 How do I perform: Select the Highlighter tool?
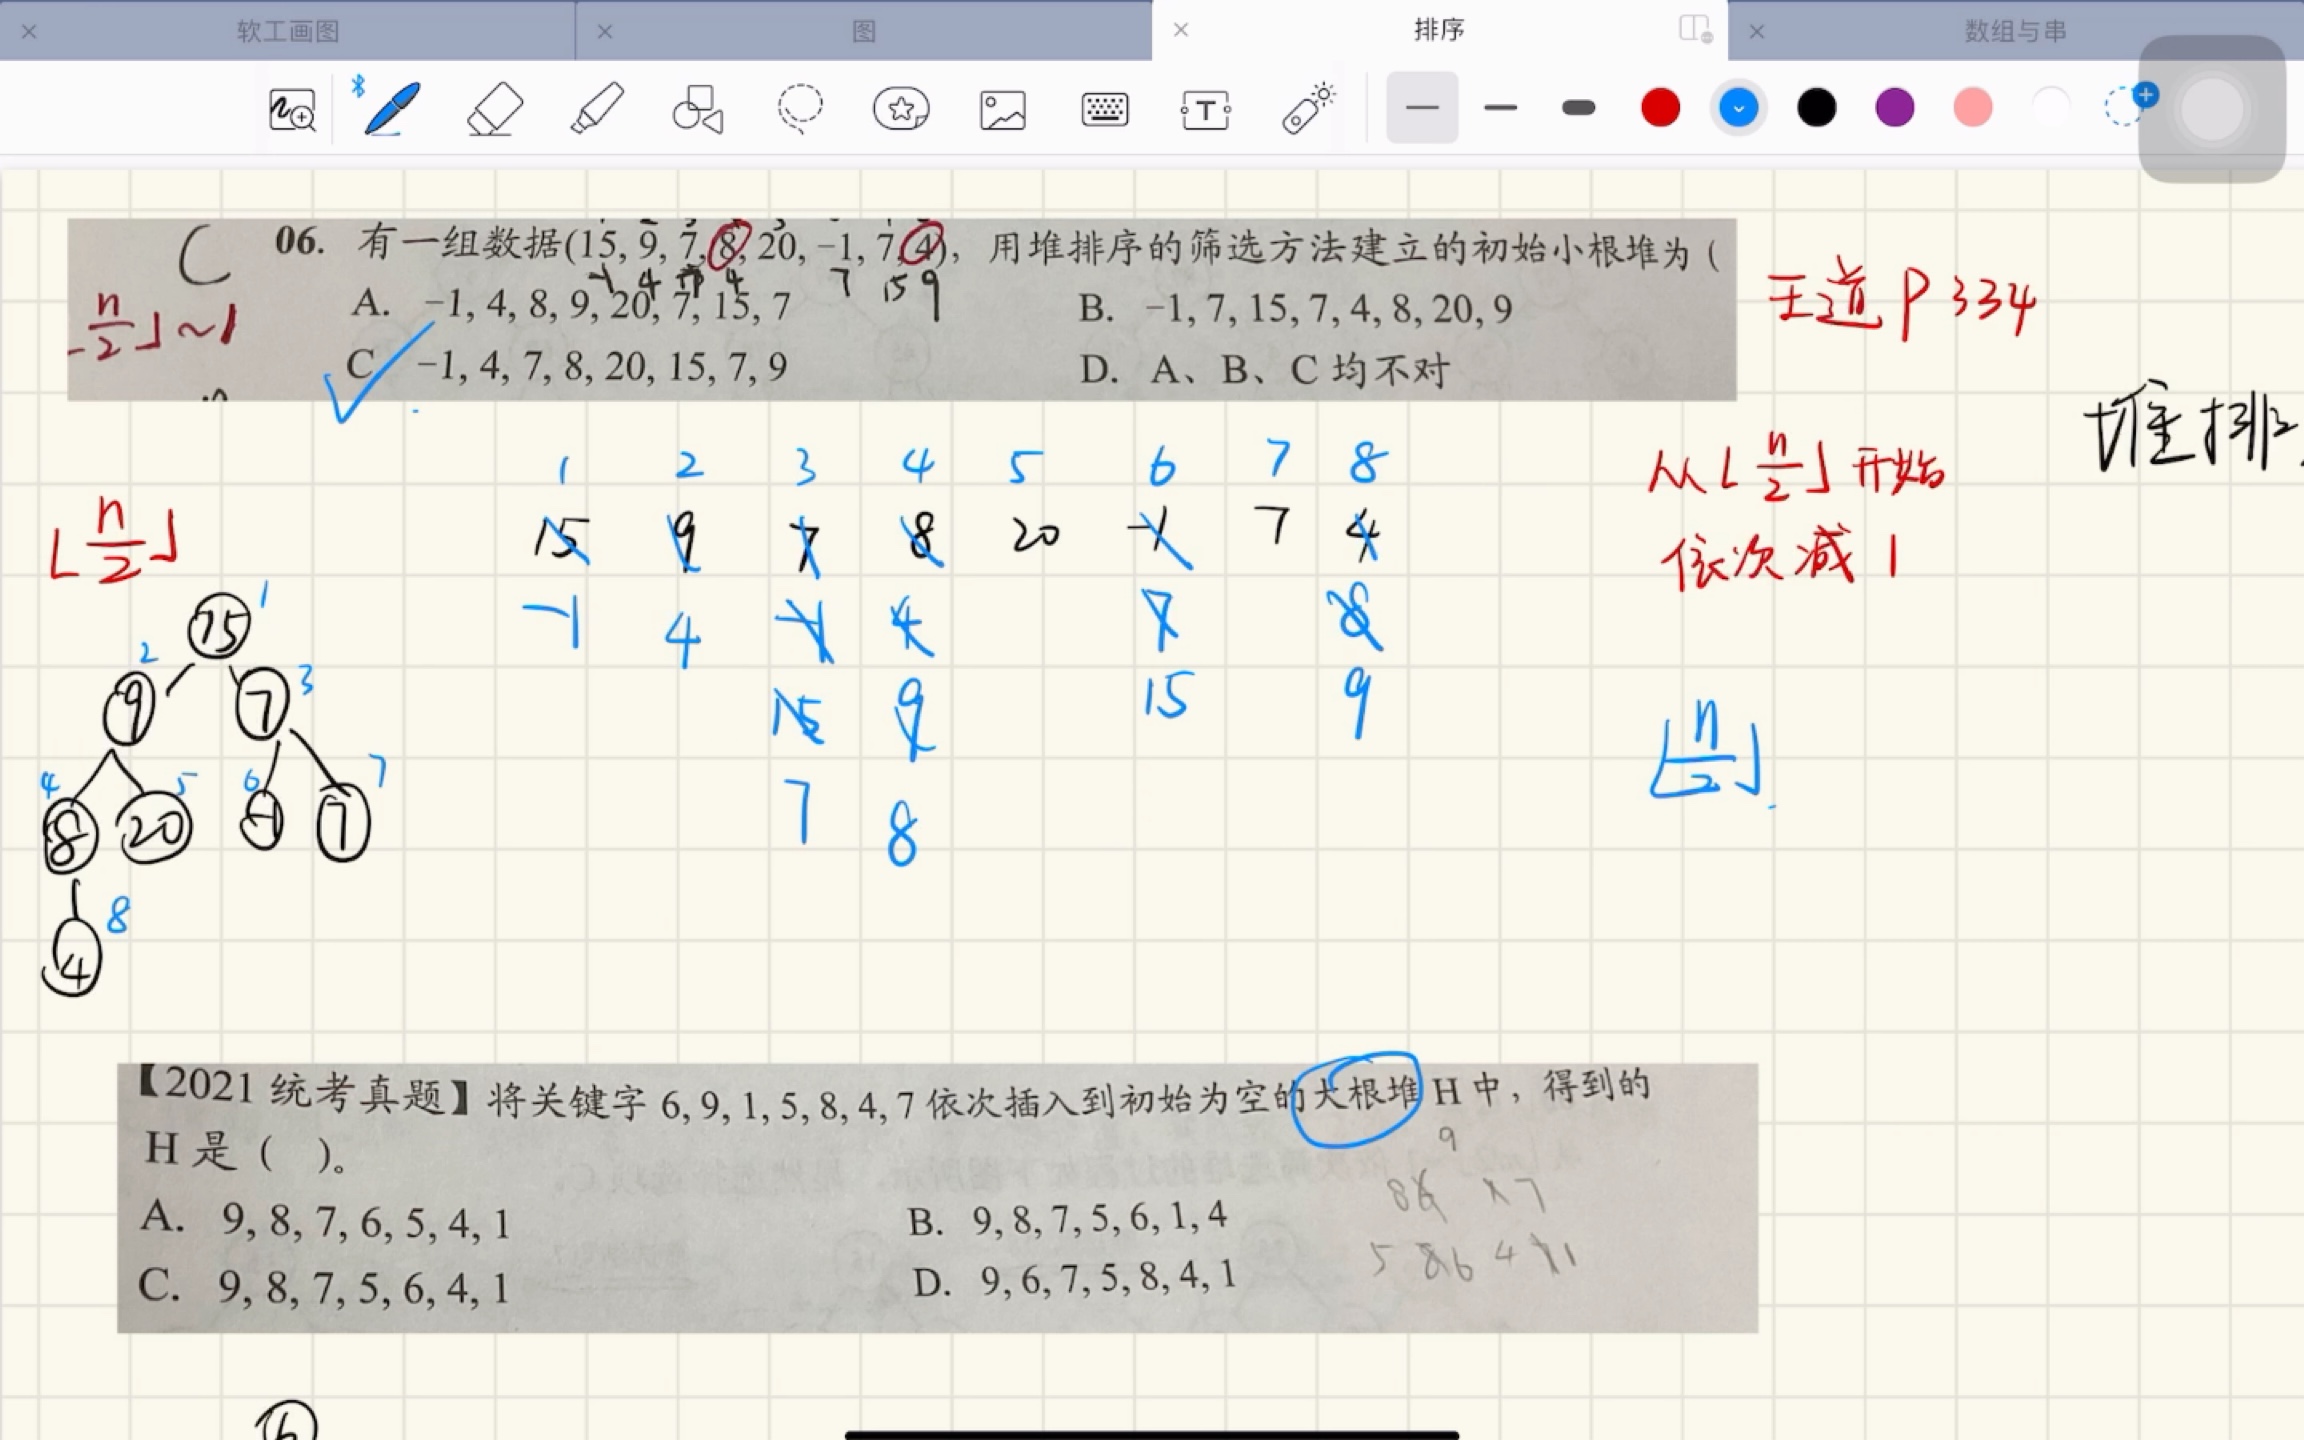(x=597, y=108)
